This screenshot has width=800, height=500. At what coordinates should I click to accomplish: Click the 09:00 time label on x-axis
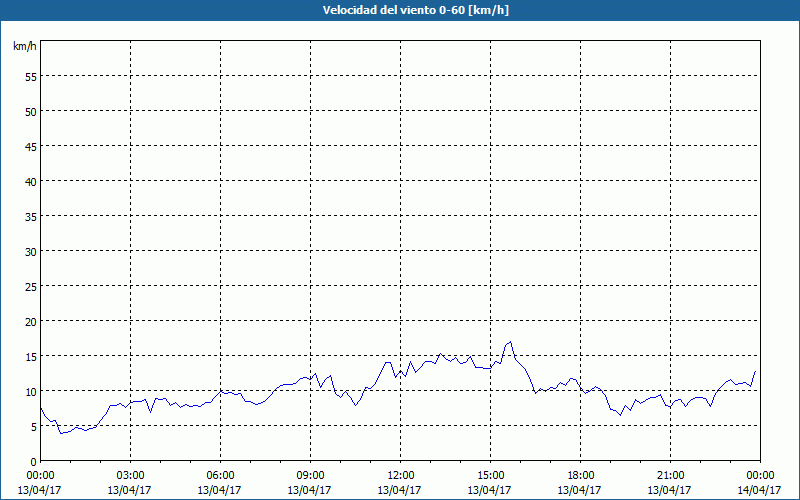coord(310,476)
